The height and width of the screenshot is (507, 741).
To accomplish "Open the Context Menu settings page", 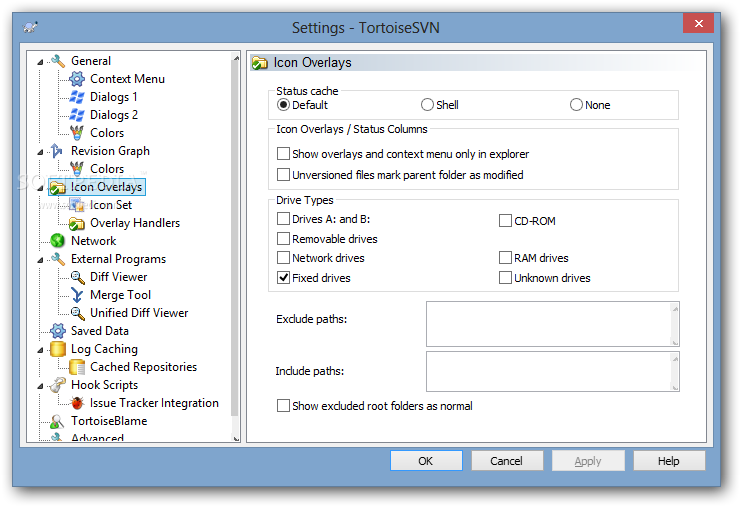I will (128, 79).
